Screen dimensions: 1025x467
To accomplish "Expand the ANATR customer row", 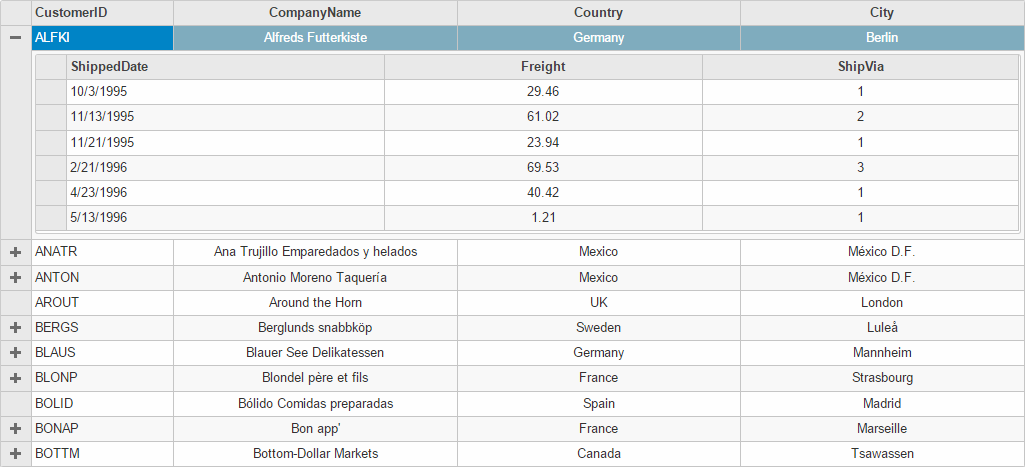I will point(15,252).
